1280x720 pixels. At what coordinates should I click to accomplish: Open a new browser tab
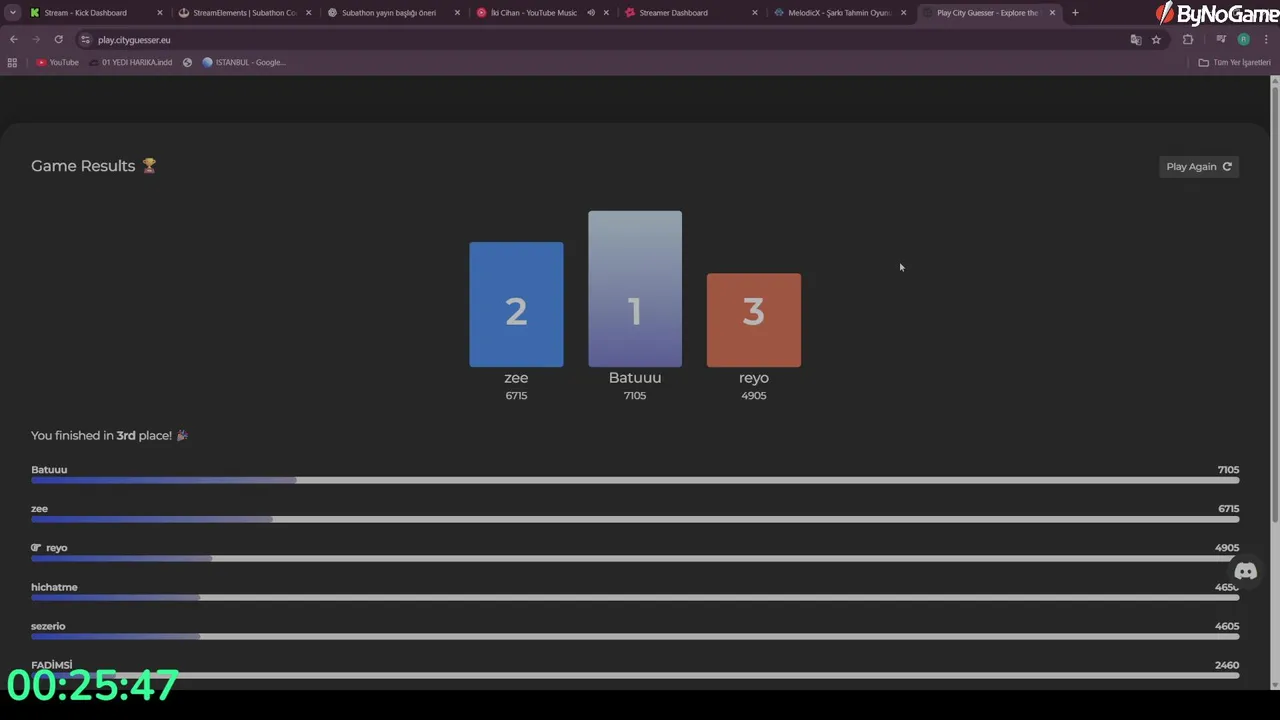coord(1075,13)
